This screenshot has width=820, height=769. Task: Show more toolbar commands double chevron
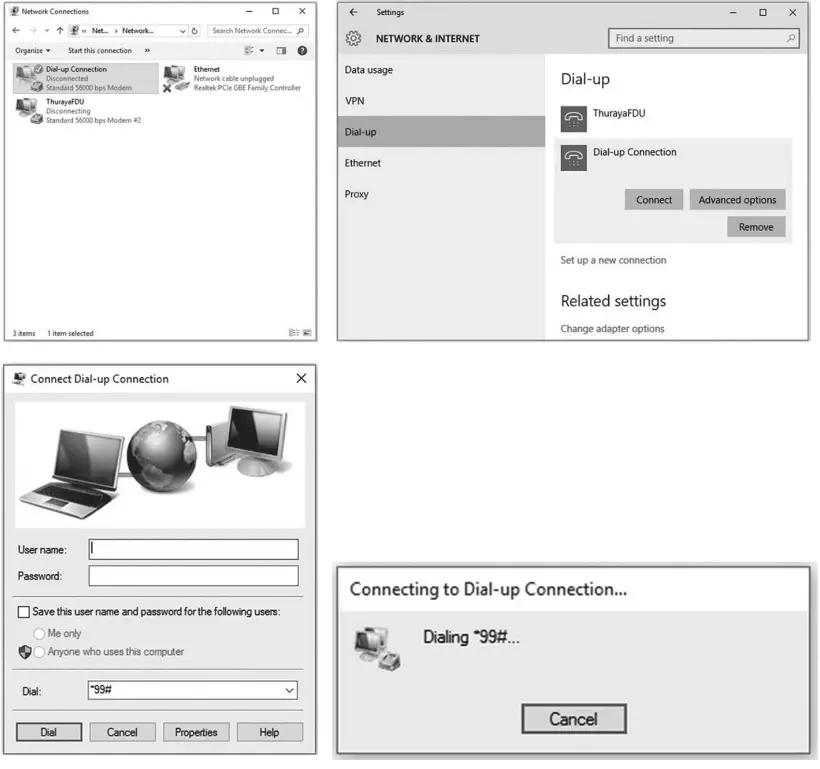pyautogui.click(x=147, y=51)
